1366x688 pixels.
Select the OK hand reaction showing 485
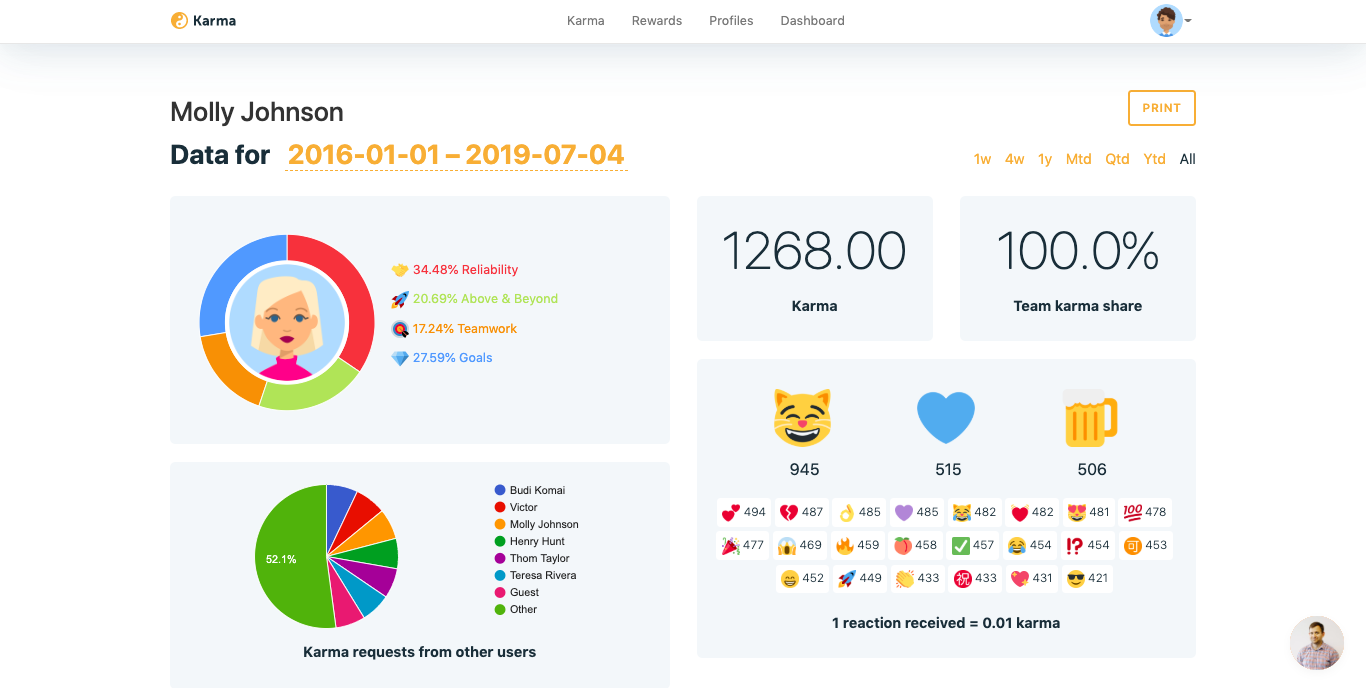[x=860, y=512]
